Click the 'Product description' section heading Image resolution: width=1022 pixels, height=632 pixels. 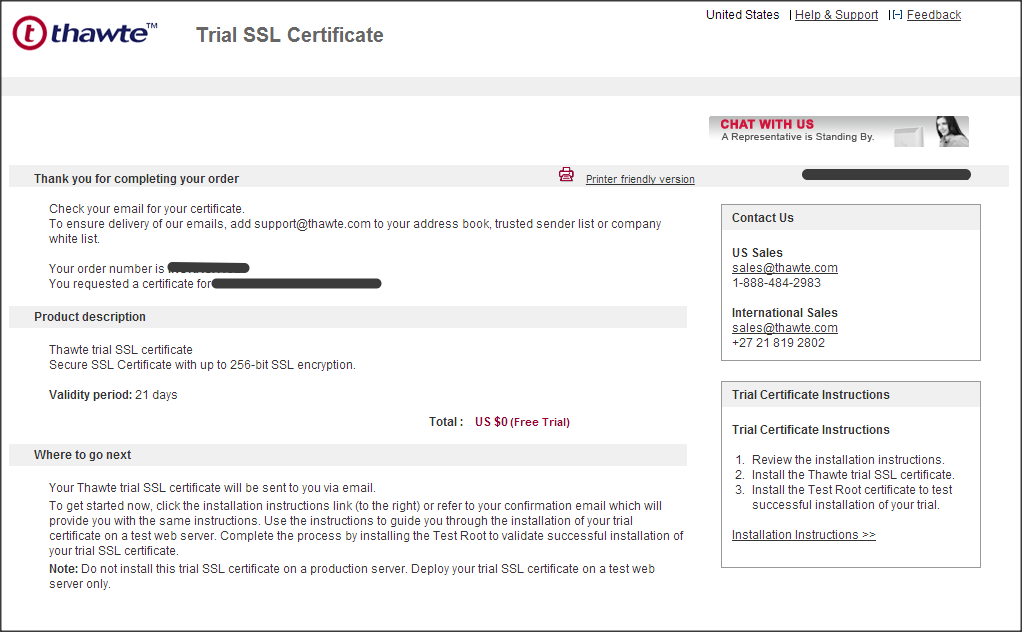click(90, 317)
